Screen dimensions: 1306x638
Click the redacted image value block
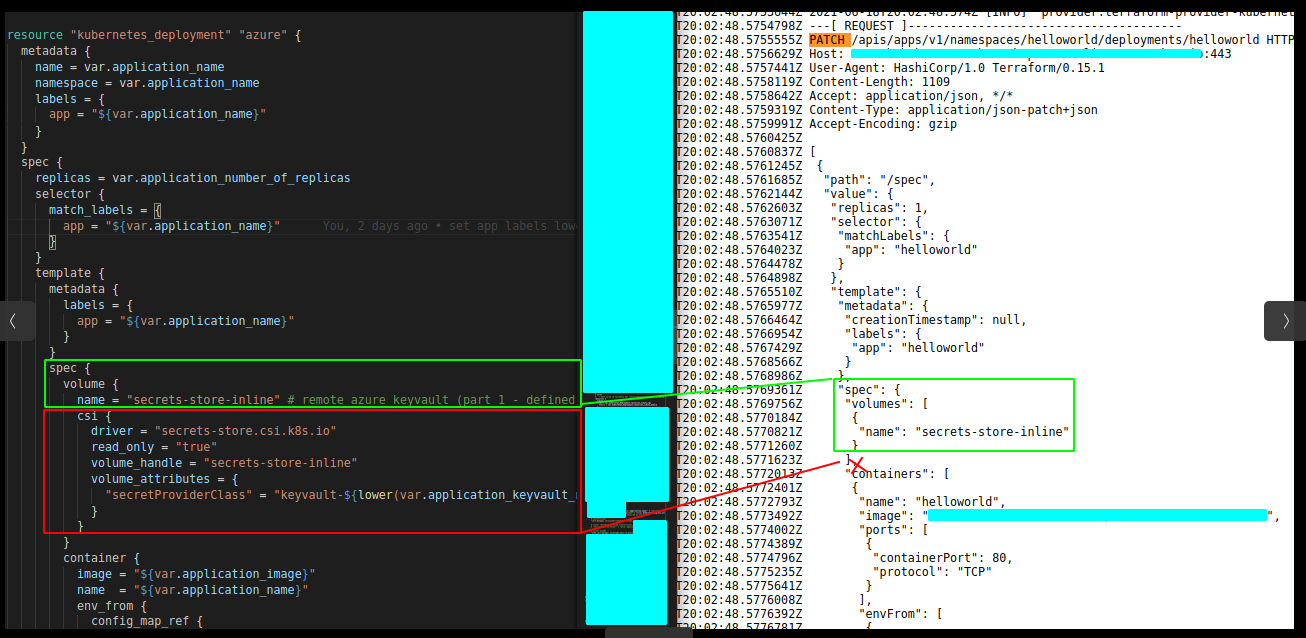[x=1095, y=515]
